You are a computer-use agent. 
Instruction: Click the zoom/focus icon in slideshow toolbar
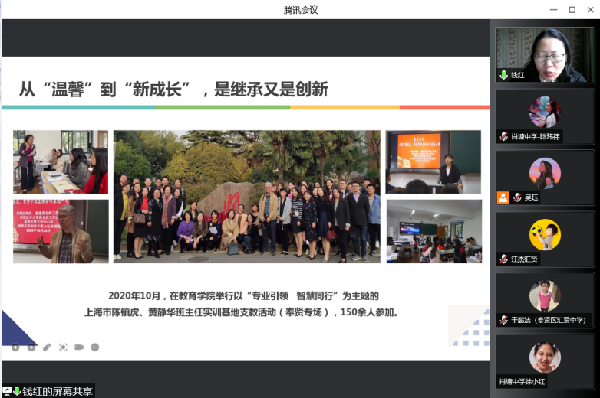[63, 347]
